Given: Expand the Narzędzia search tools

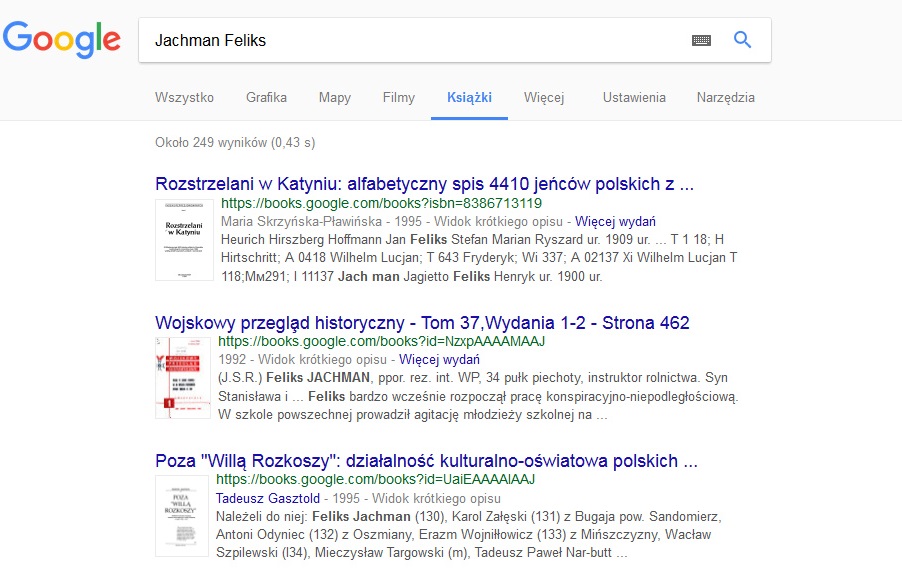Looking at the screenshot, I should click(725, 98).
